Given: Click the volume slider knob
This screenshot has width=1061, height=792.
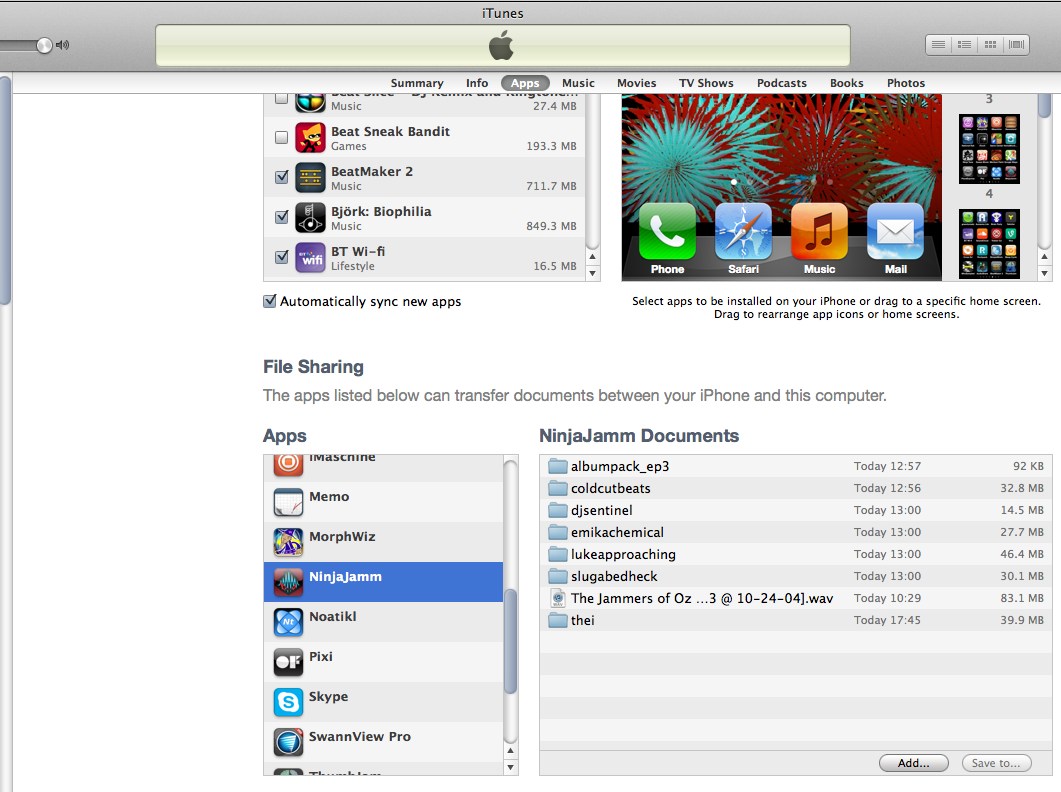Looking at the screenshot, I should tap(44, 45).
